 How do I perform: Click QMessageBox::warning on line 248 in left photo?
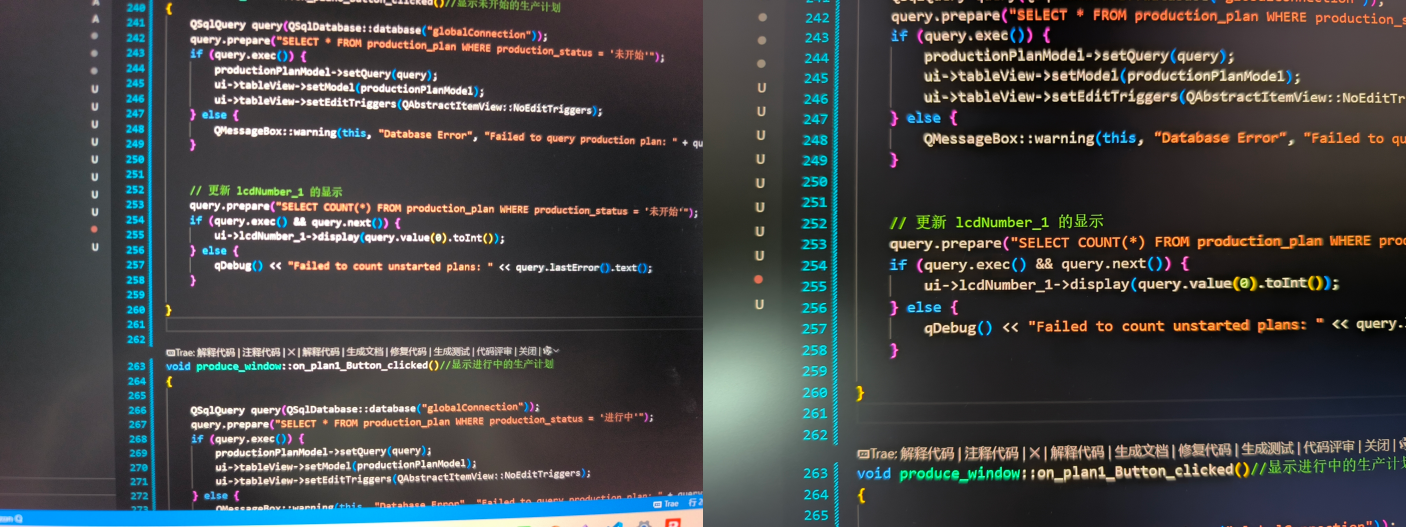click(x=275, y=132)
